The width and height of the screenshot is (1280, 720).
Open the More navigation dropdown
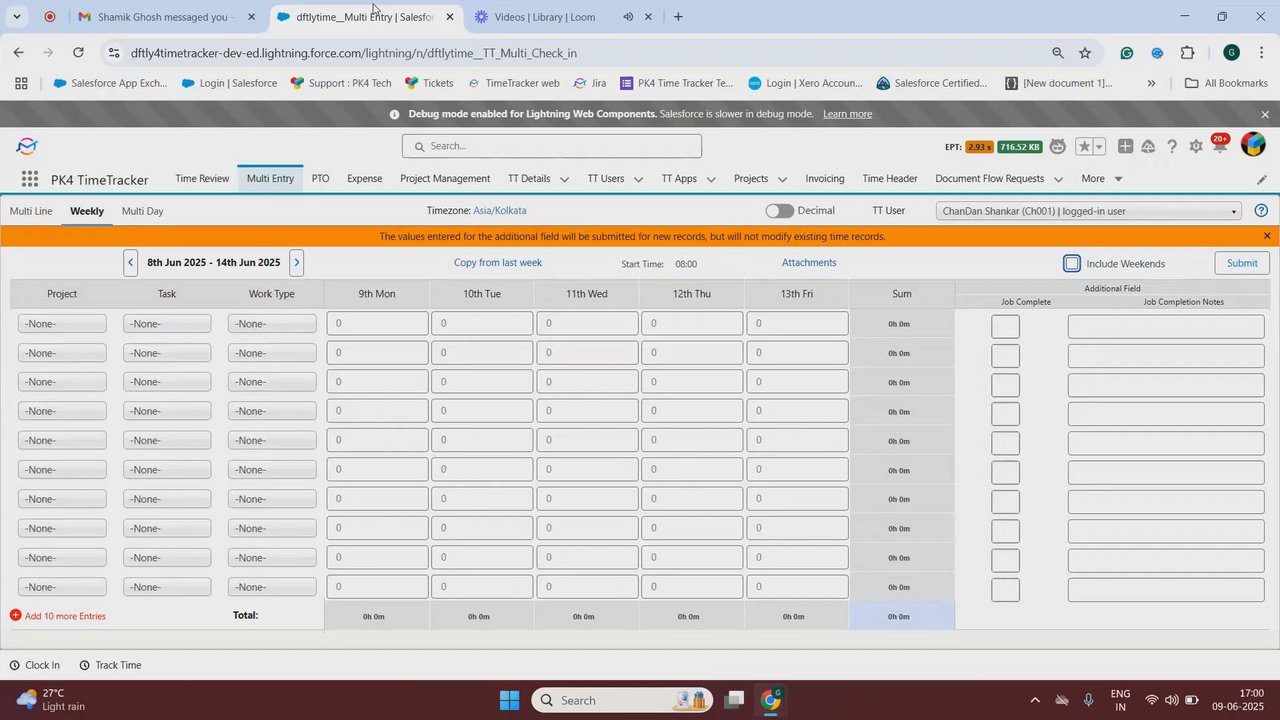tap(1102, 179)
